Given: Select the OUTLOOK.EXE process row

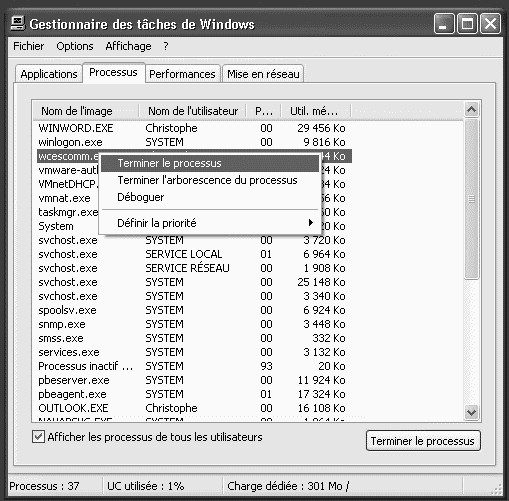Looking at the screenshot, I should pyautogui.click(x=193, y=408).
